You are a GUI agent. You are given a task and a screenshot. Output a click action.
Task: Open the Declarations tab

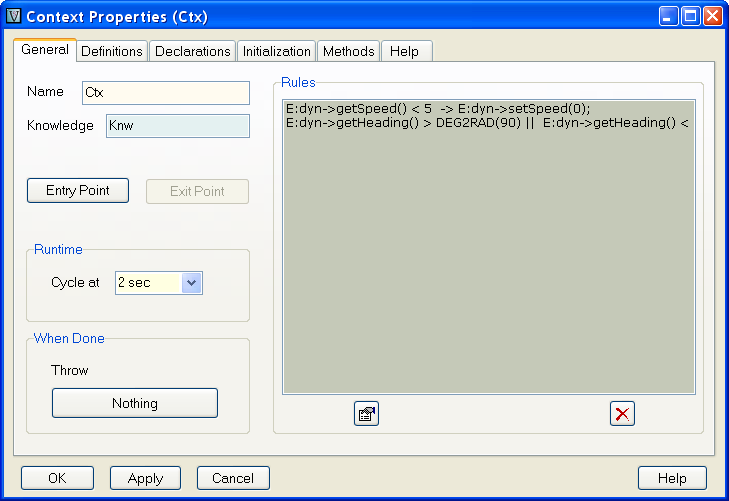coord(193,51)
